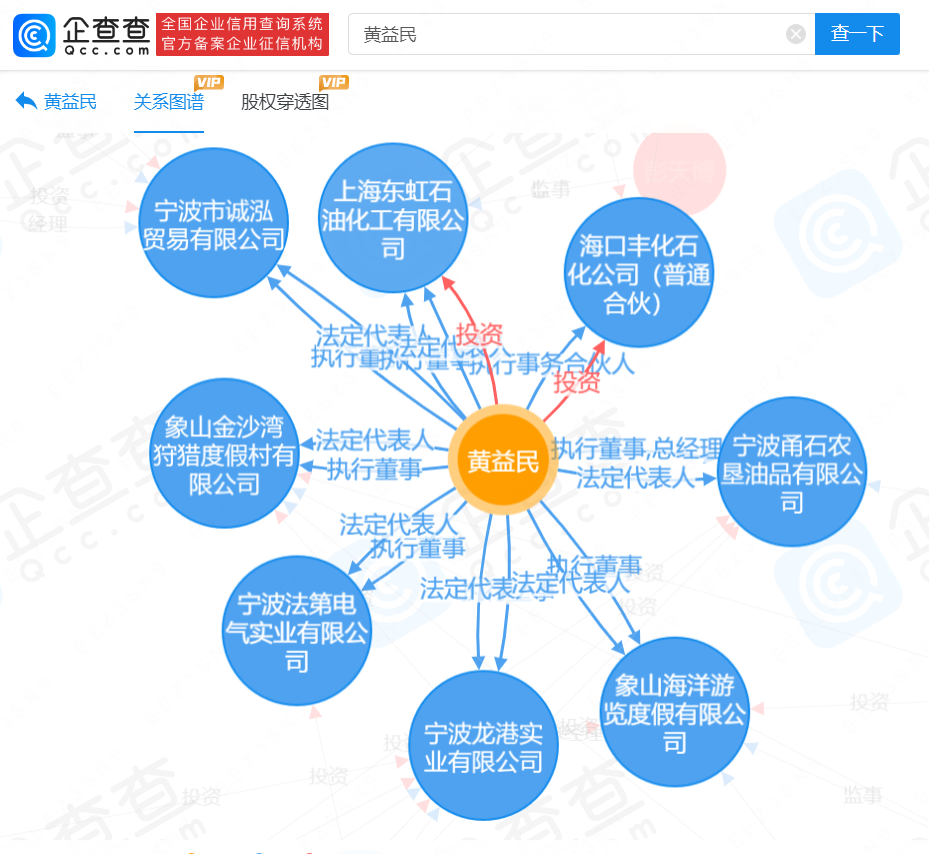Select the 上海东虹石油化工有限公司 node
The height and width of the screenshot is (854, 929).
coord(393,218)
